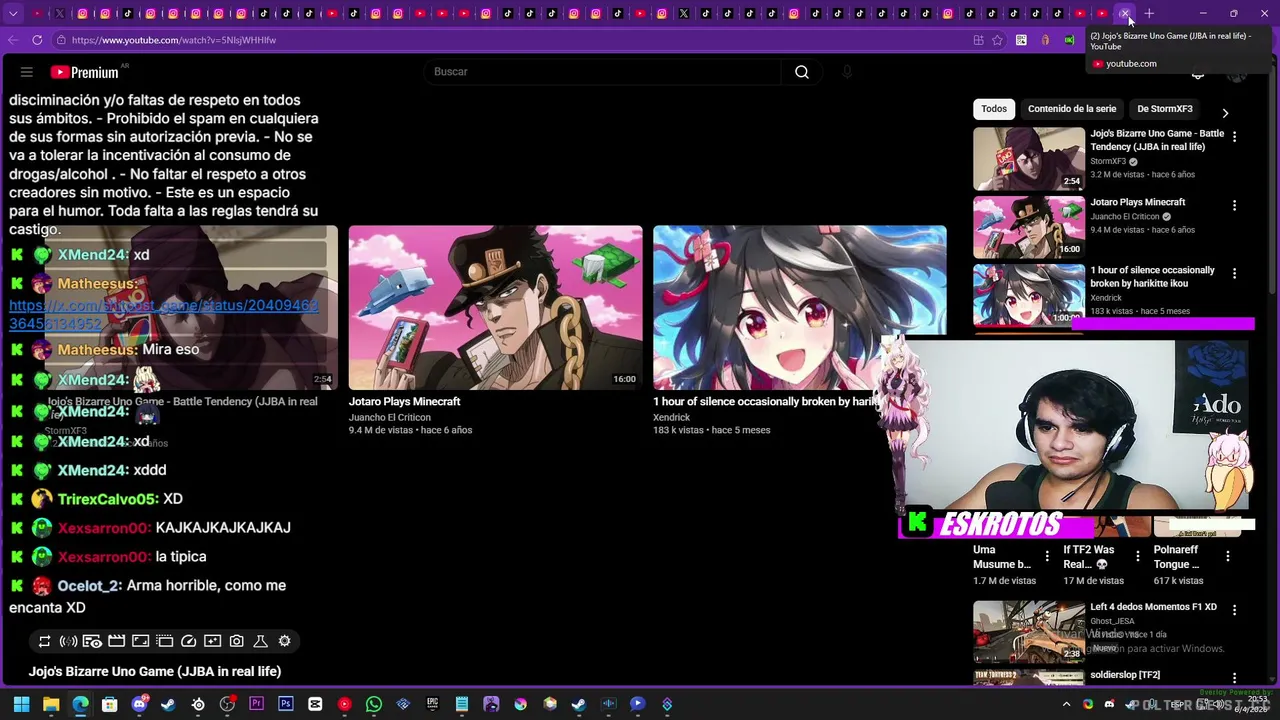Select the Todos filter chip
Image resolution: width=1280 pixels, height=720 pixels.
pyautogui.click(x=994, y=109)
